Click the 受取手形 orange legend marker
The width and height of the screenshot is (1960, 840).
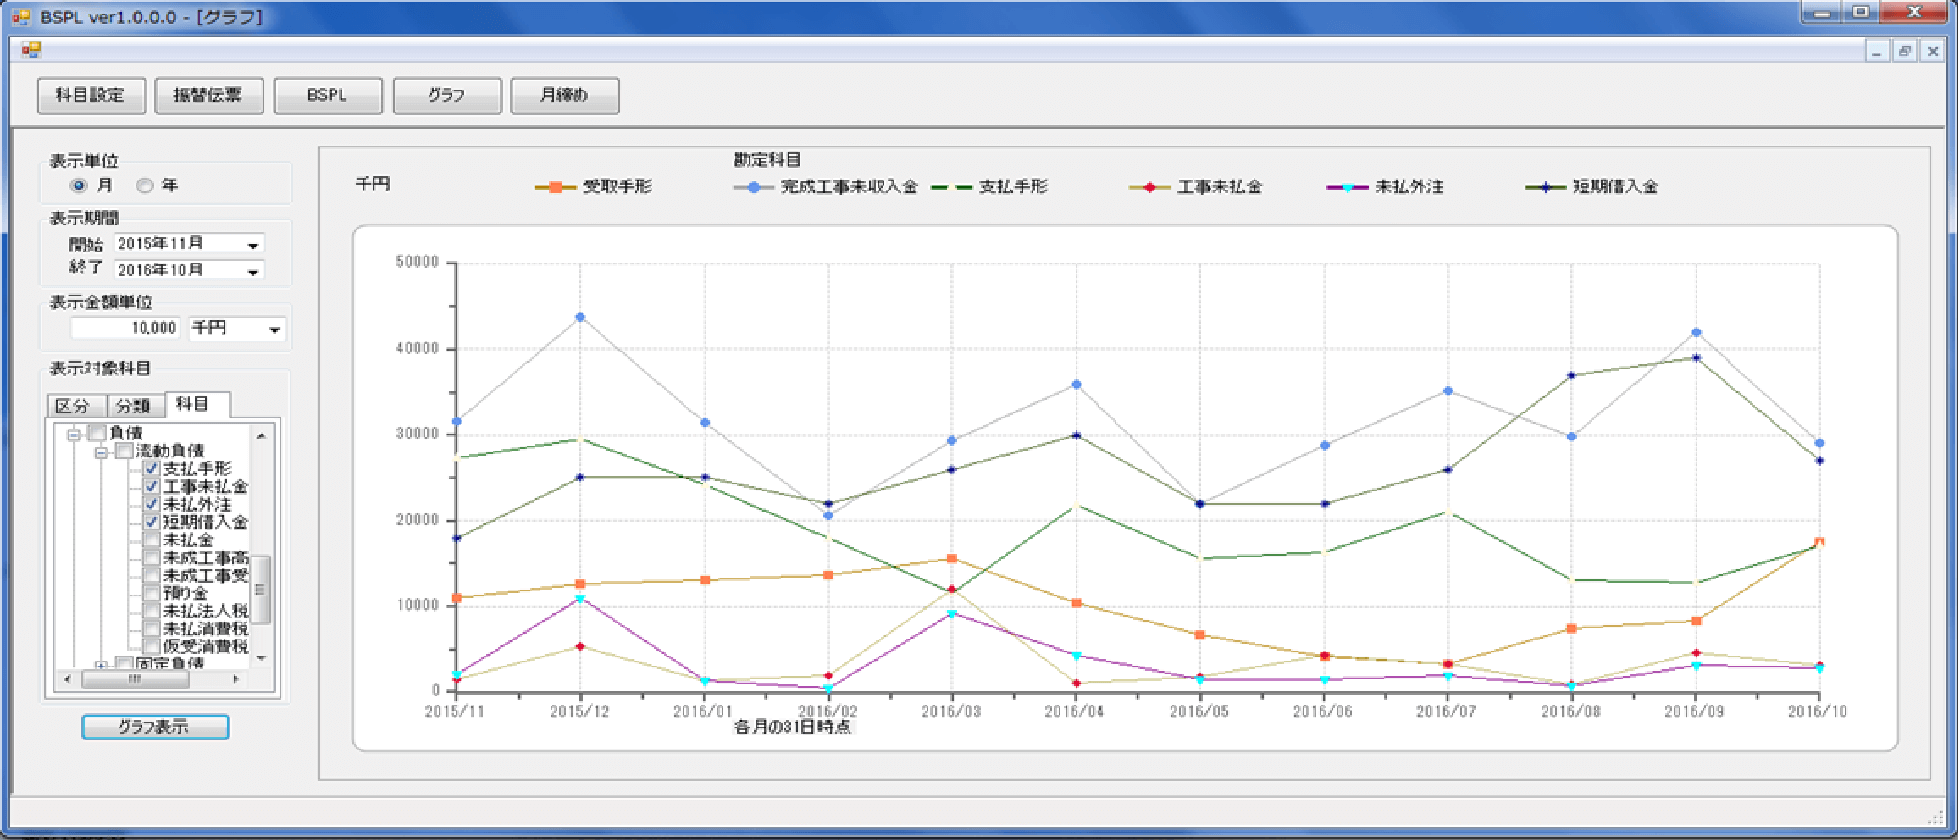pyautogui.click(x=555, y=187)
